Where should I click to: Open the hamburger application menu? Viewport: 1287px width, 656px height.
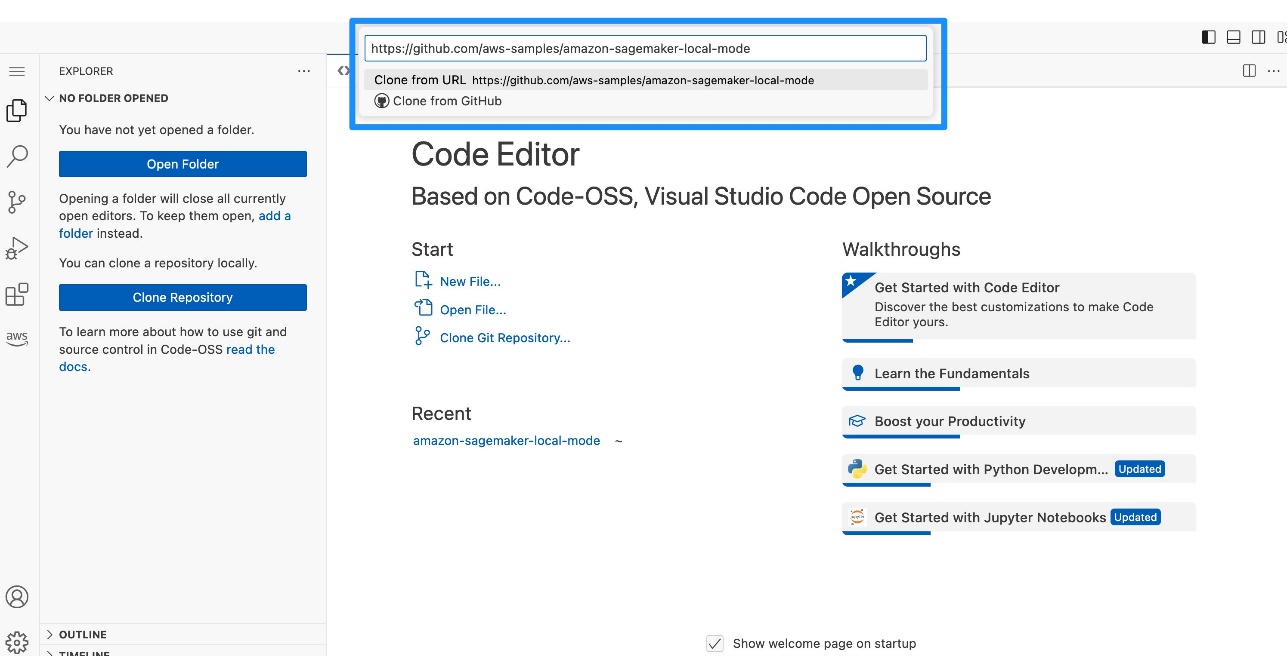click(x=16, y=72)
